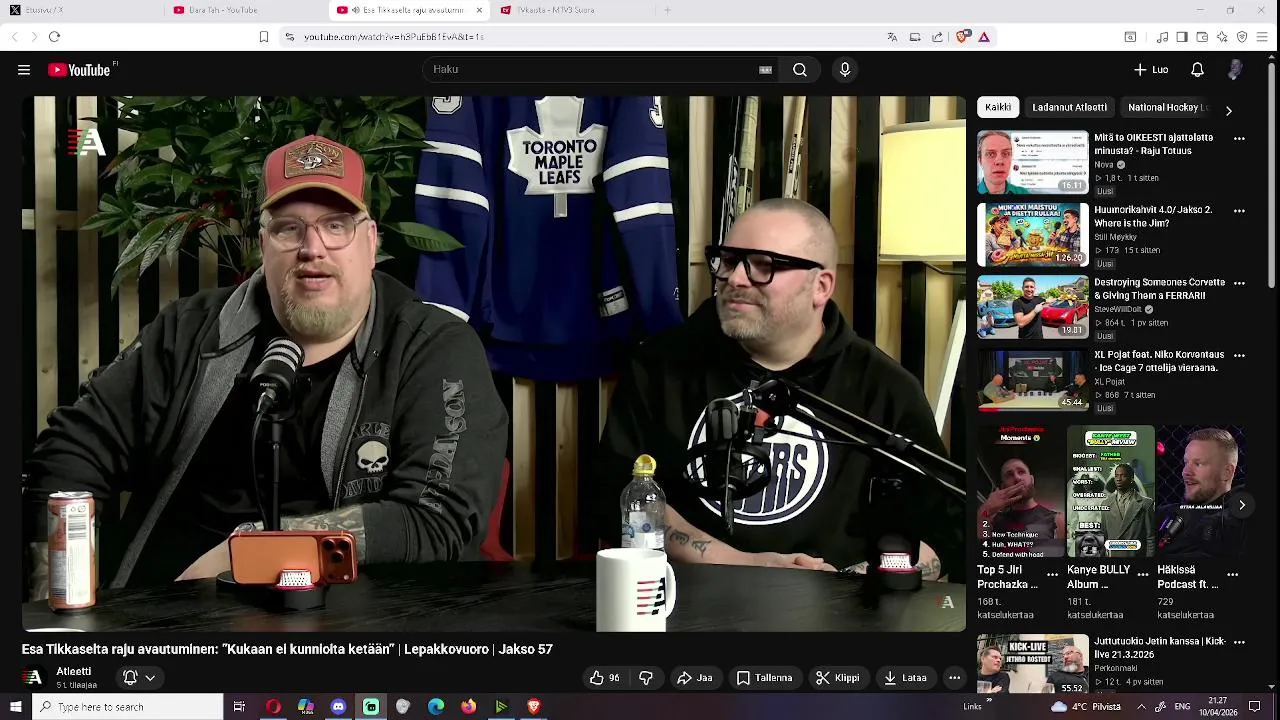Open the YouTube hamburger guide menu
1280x720 pixels.
coord(24,70)
